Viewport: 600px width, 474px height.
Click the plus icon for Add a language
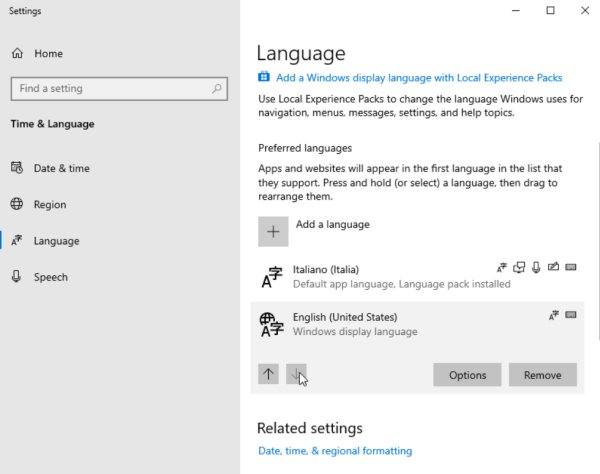273,231
